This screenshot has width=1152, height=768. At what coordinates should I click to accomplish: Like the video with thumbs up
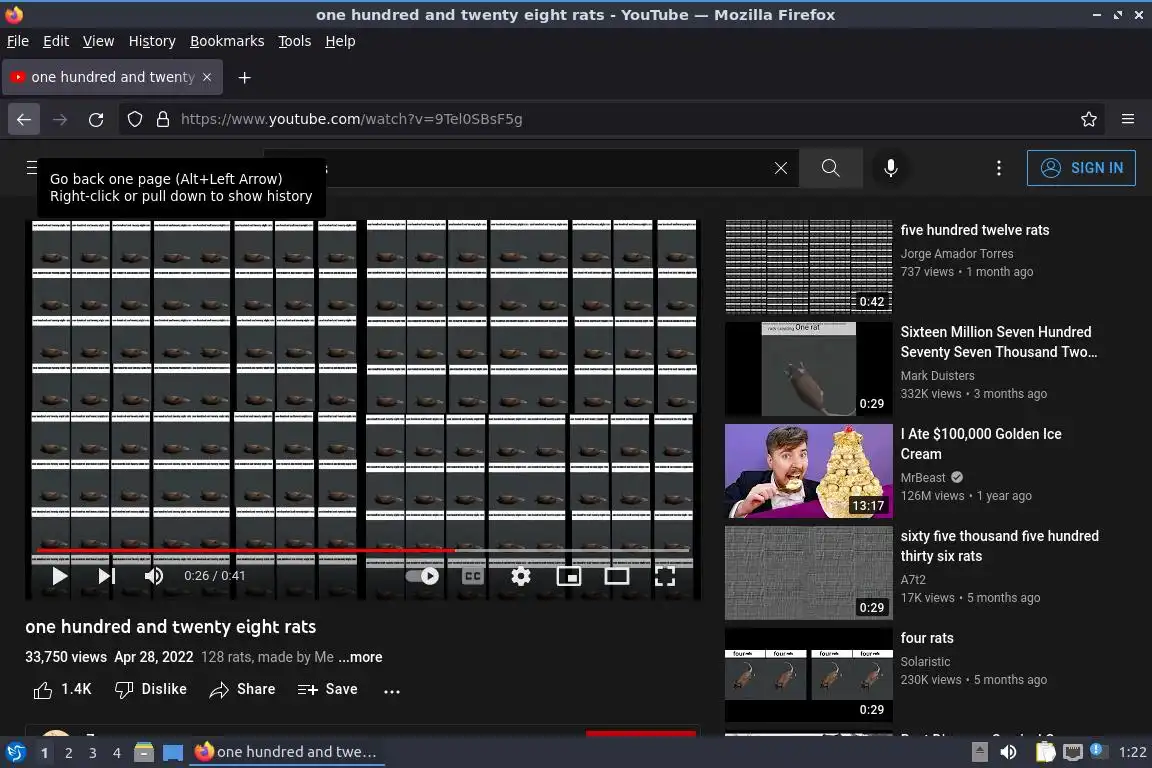click(62, 689)
